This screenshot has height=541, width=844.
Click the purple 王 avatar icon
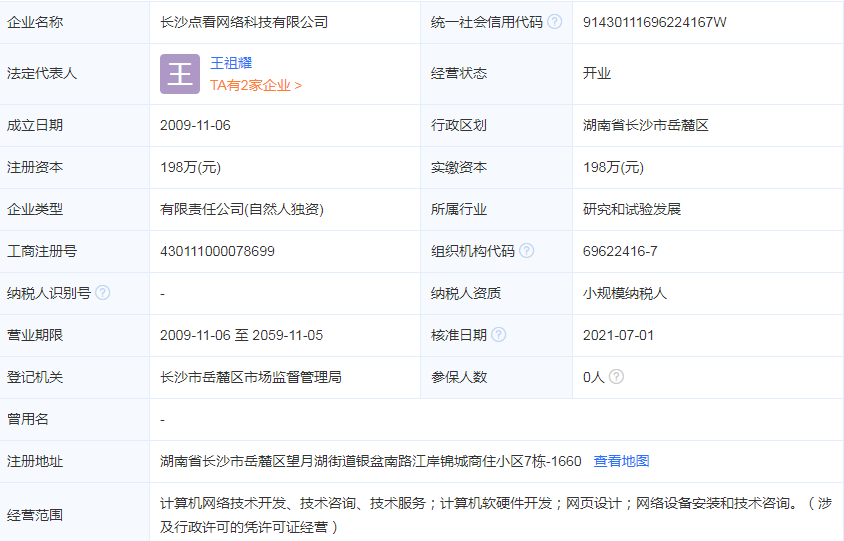[x=179, y=74]
